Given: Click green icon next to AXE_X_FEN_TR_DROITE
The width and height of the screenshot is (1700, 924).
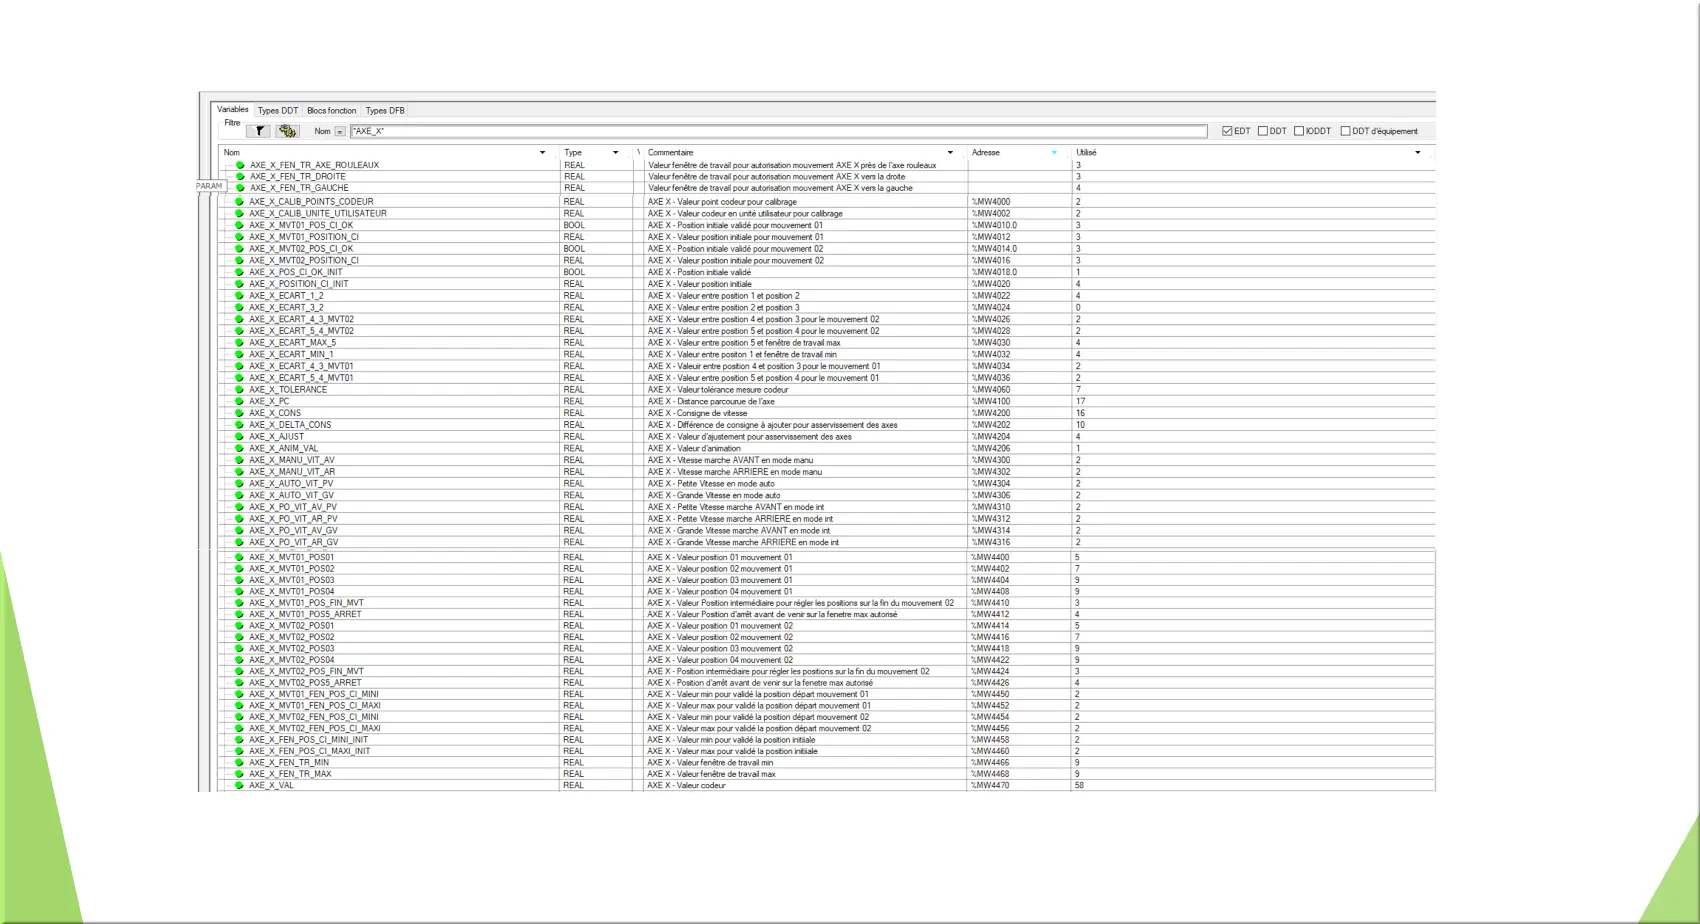Looking at the screenshot, I should [x=240, y=177].
